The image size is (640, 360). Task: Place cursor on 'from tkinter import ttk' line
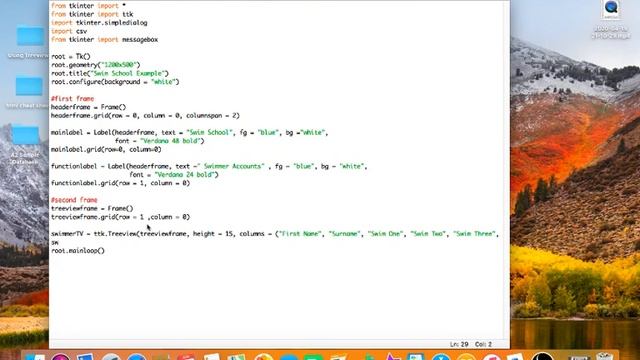92,14
